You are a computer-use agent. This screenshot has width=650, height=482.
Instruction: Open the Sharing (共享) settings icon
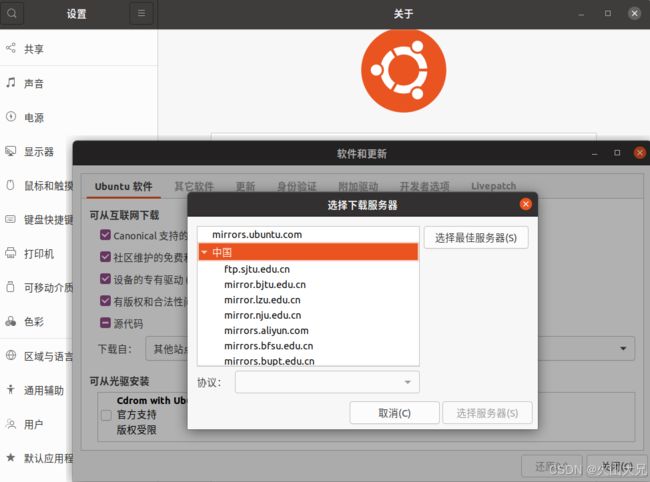11,48
